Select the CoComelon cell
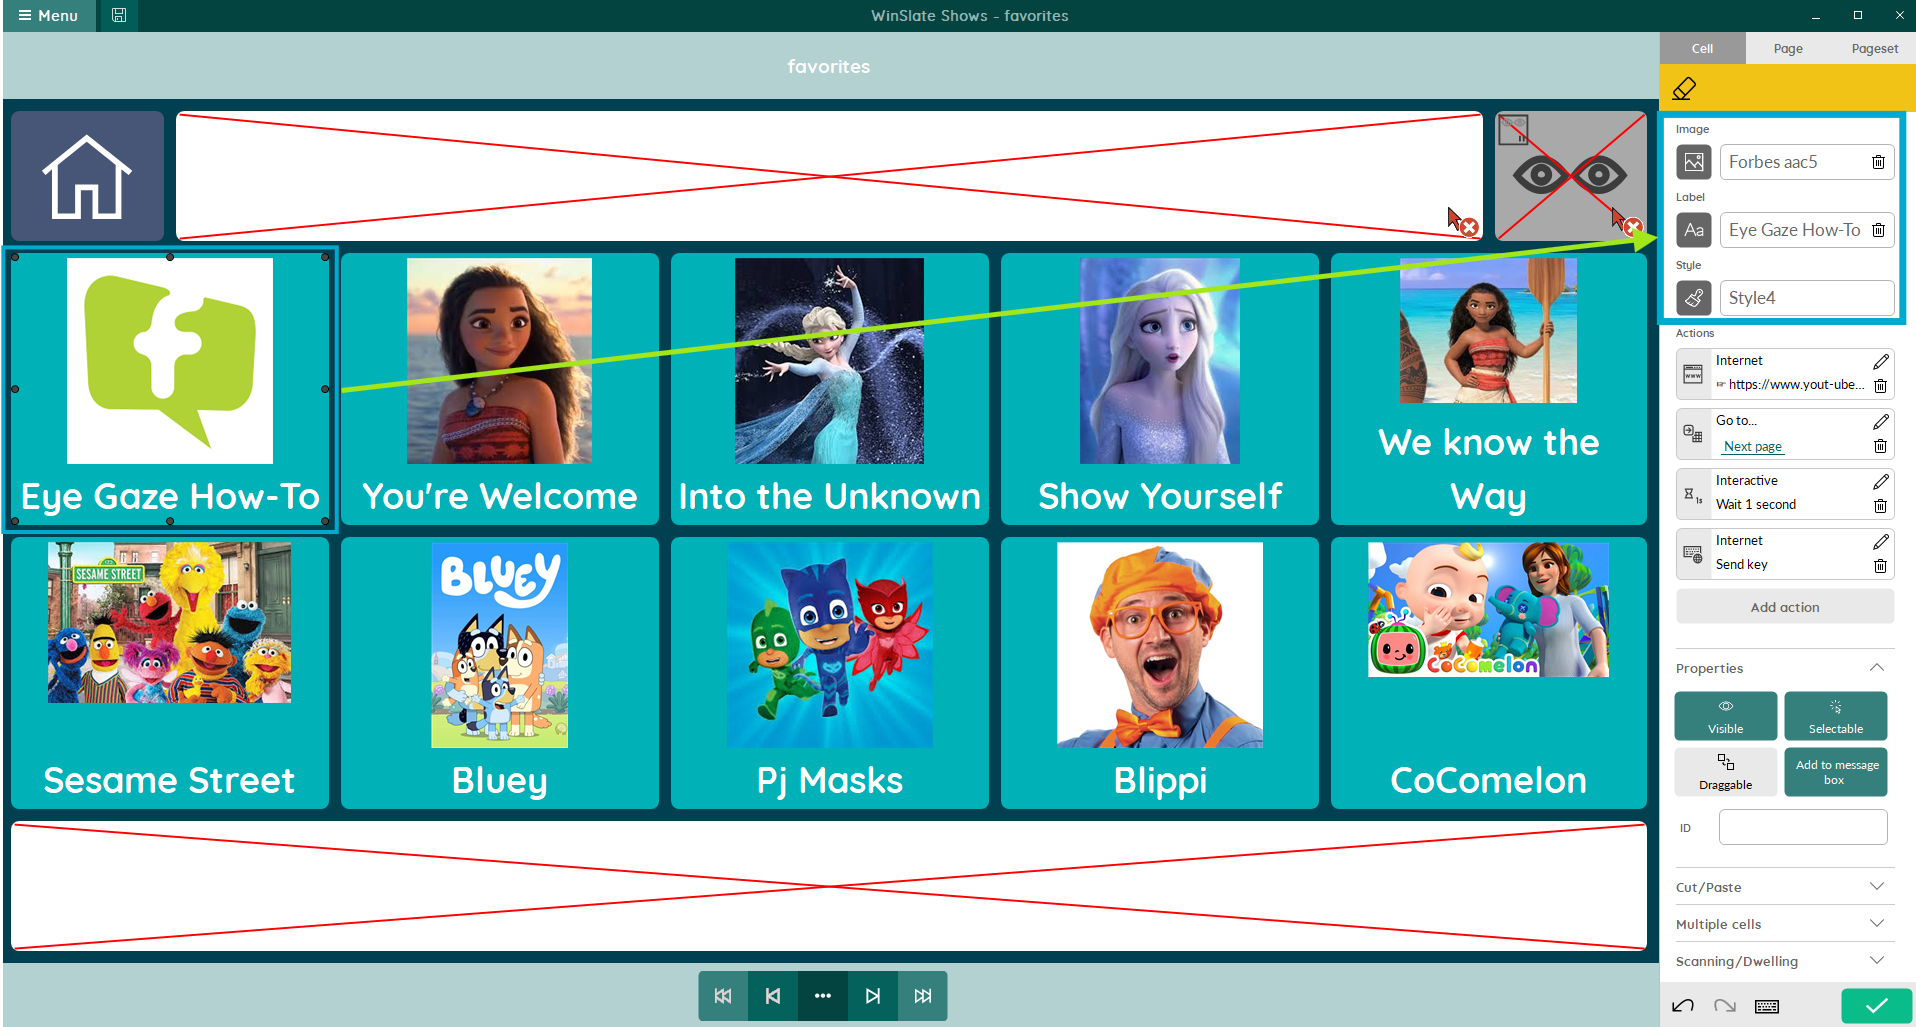This screenshot has height=1027, width=1916. [x=1489, y=673]
